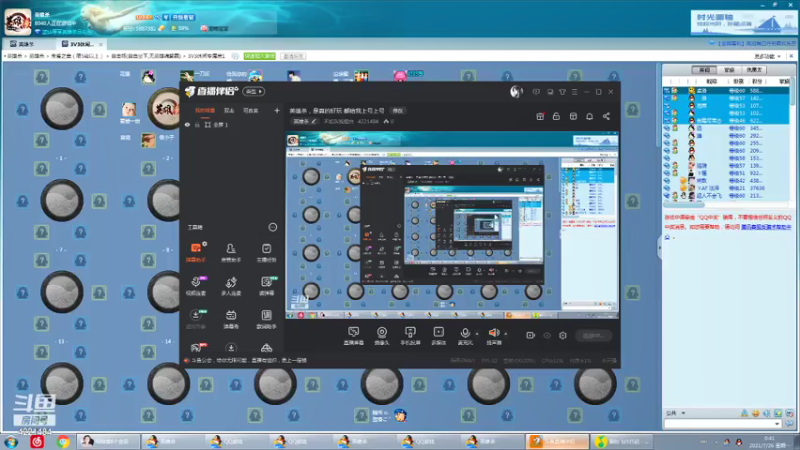Open the video co-stream mic tool

[x=196, y=286]
